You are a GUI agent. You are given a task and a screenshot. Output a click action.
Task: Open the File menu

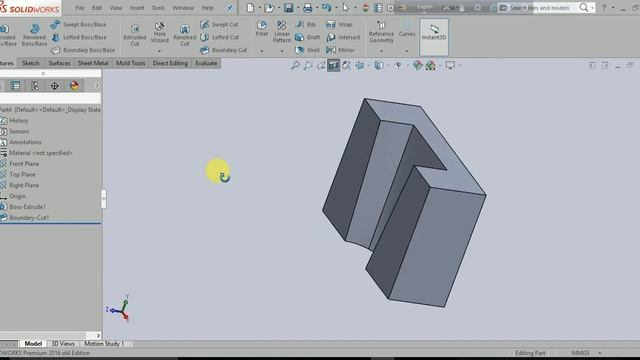[x=80, y=8]
